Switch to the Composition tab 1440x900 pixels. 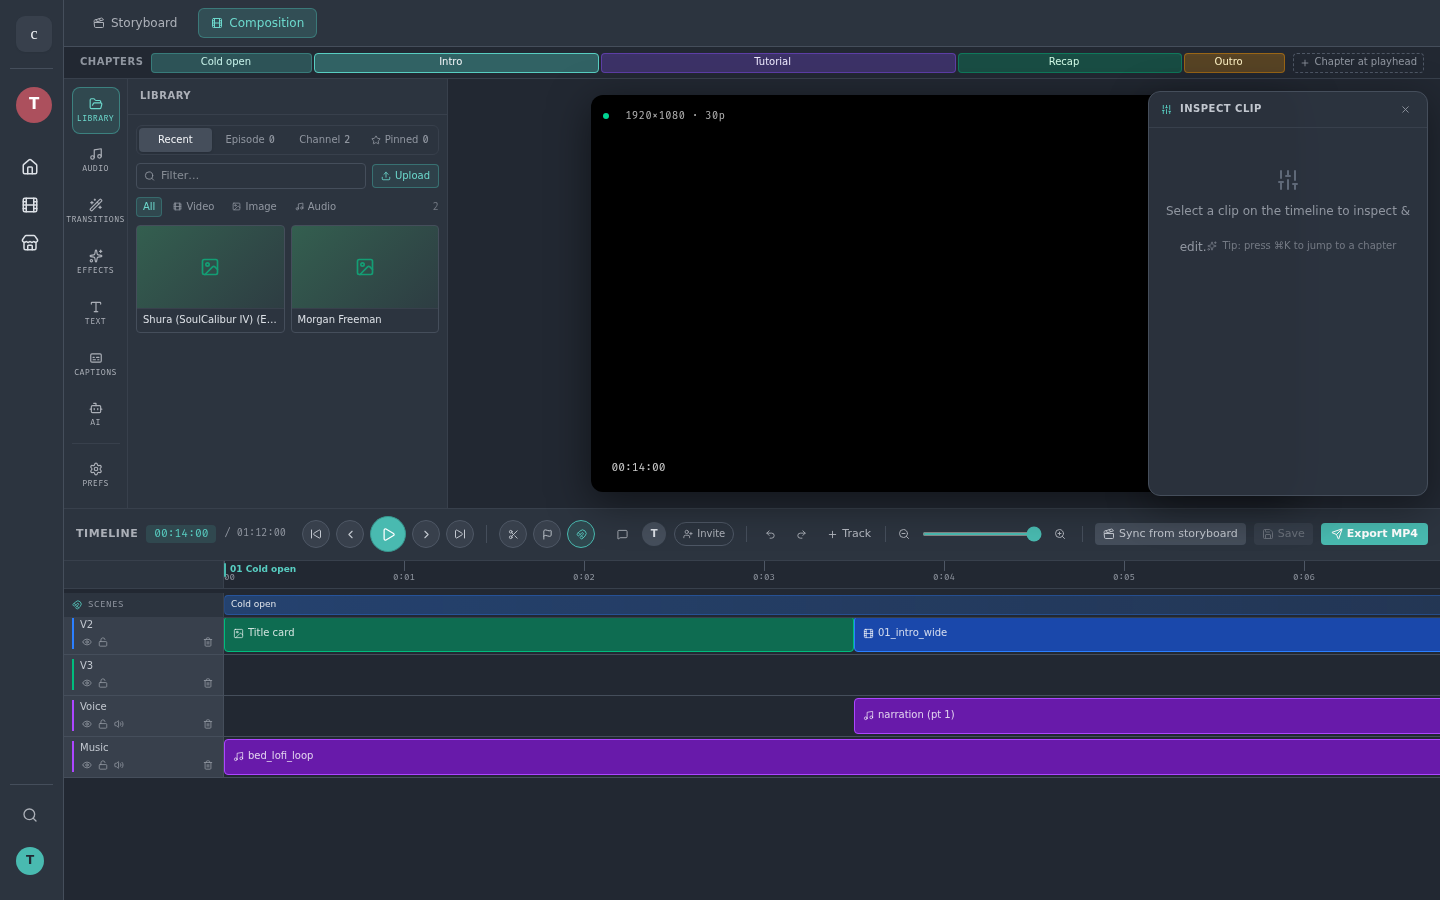tap(257, 23)
